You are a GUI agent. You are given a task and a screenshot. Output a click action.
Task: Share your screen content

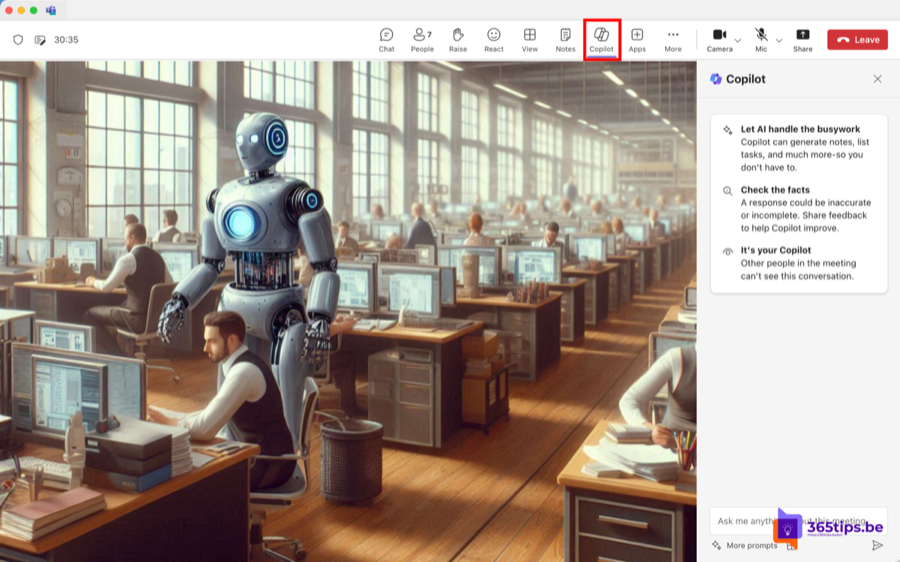coord(802,40)
